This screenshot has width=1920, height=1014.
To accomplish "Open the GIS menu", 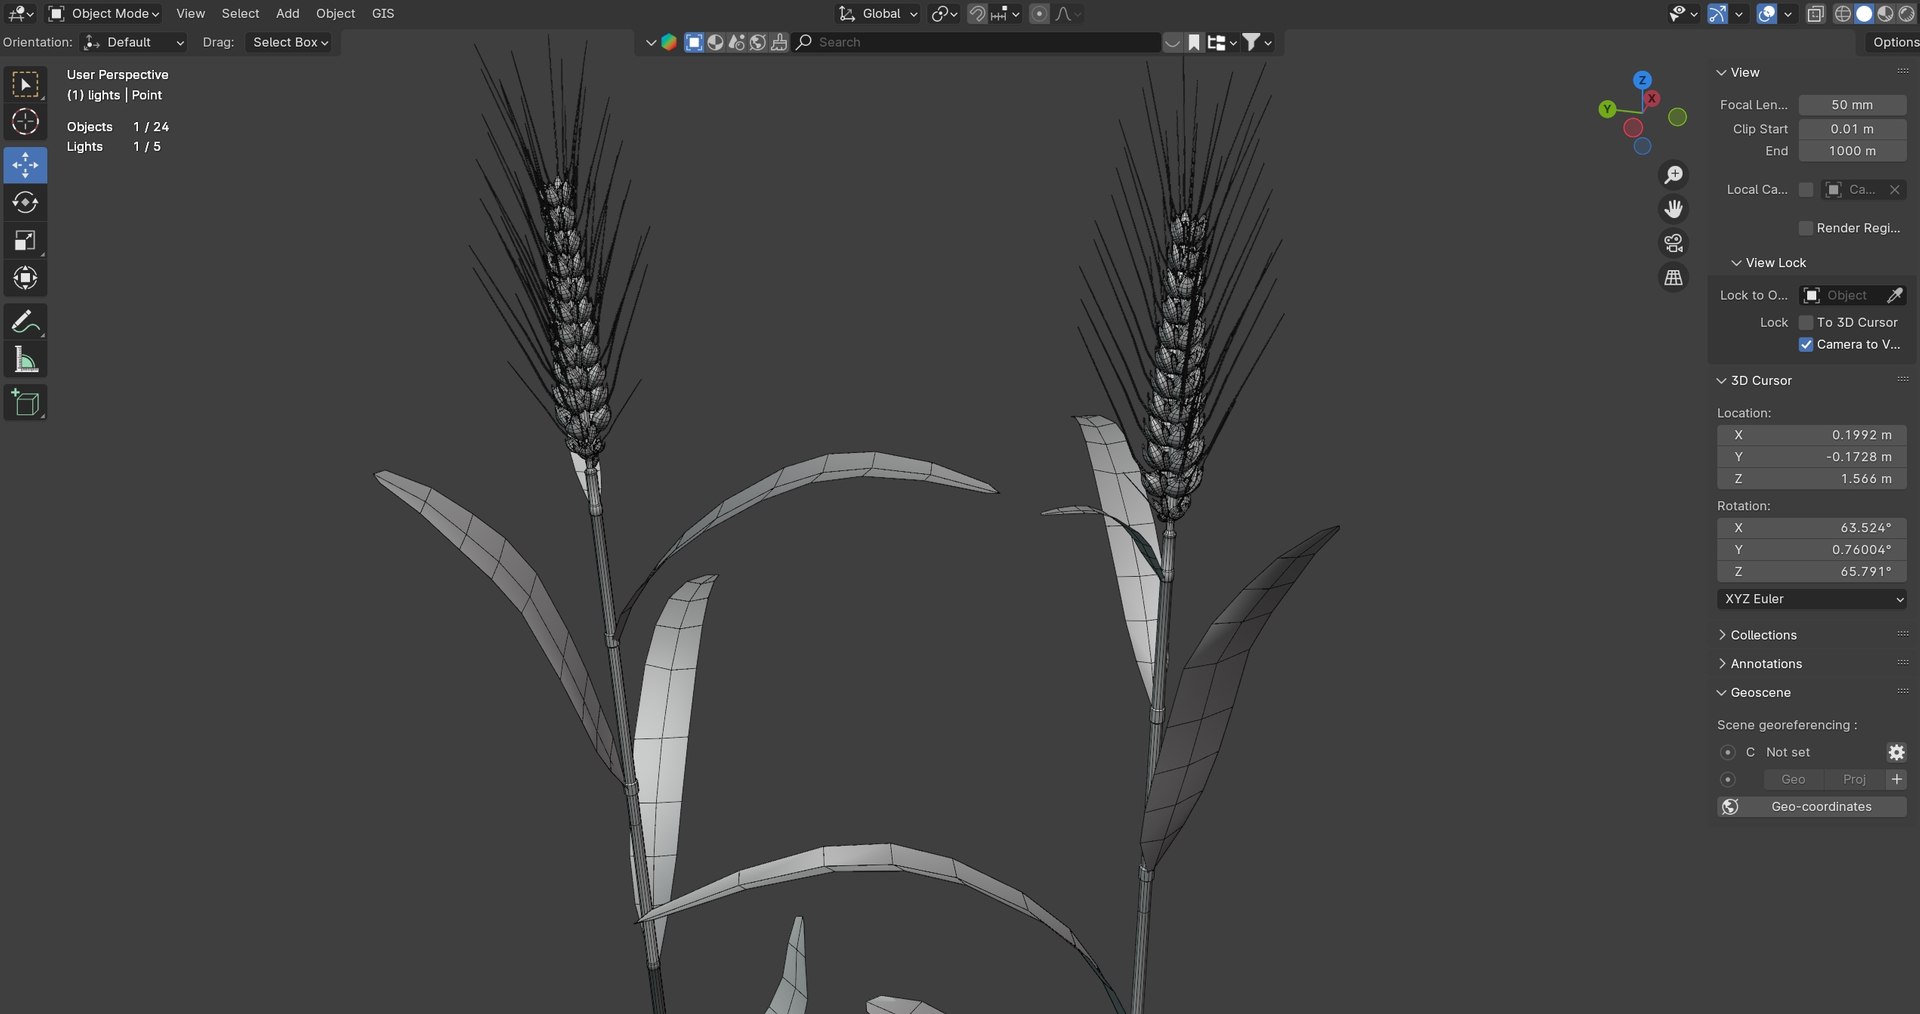I will pyautogui.click(x=383, y=14).
